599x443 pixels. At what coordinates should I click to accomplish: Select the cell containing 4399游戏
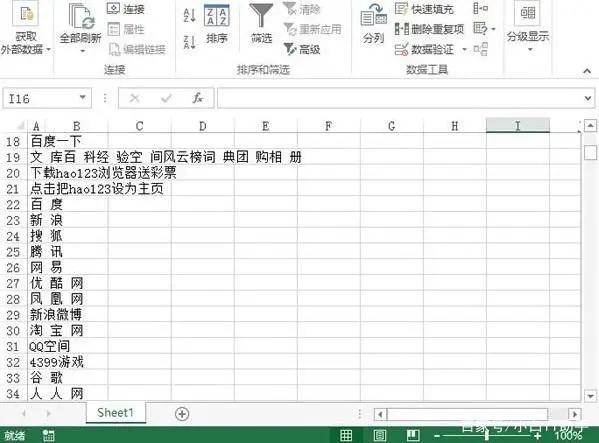[x=57, y=362]
